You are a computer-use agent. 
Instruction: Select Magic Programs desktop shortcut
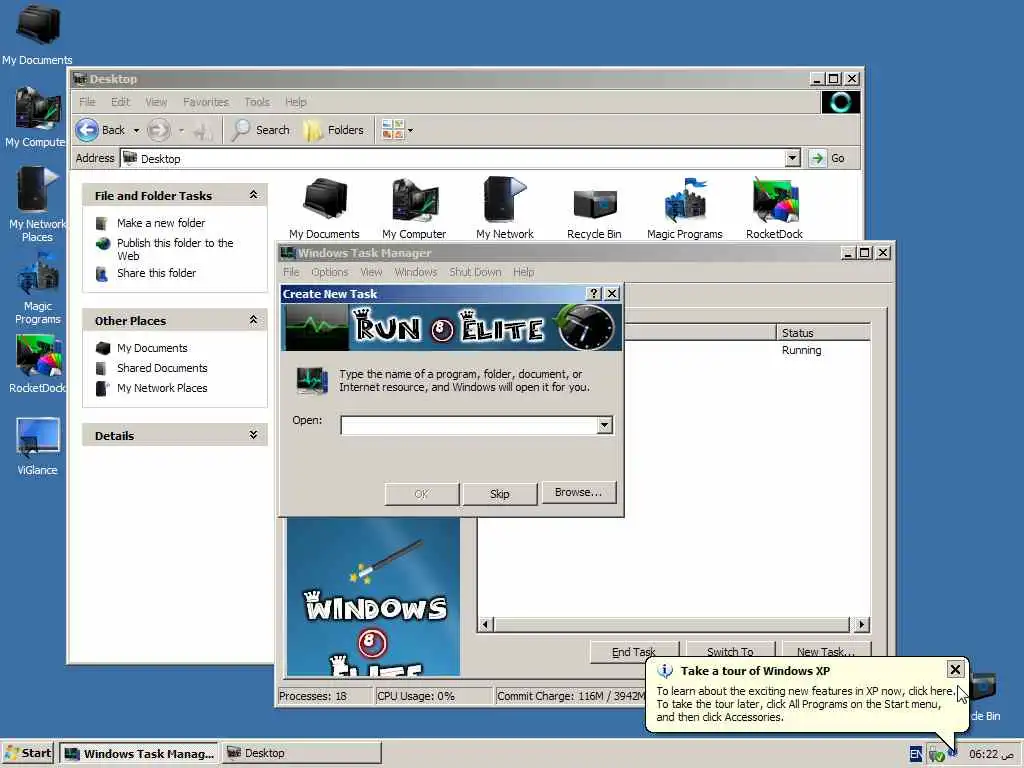[x=38, y=290]
